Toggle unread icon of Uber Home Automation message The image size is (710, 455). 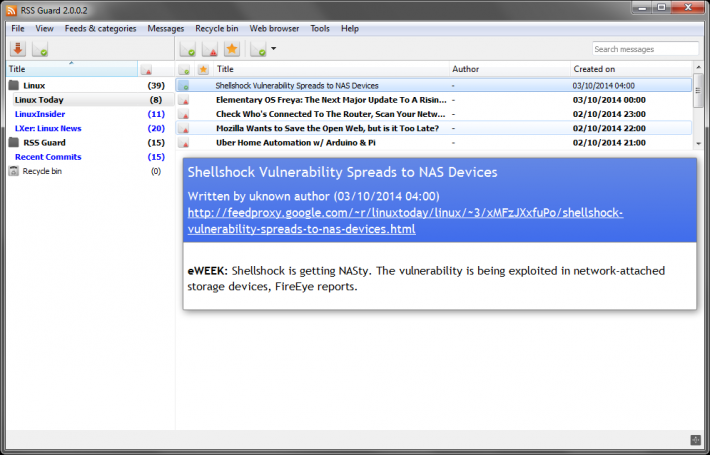183,143
